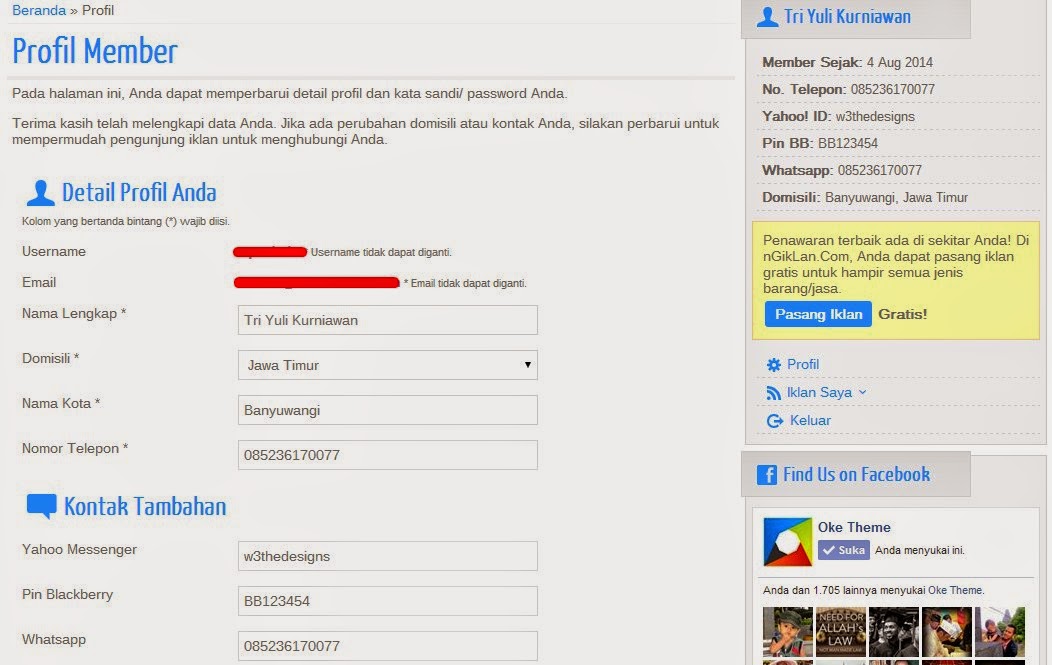Viewport: 1052px width, 665px height.
Task: Click 'Username tidak dapat diganti.' note
Action: pyautogui.click(x=381, y=252)
